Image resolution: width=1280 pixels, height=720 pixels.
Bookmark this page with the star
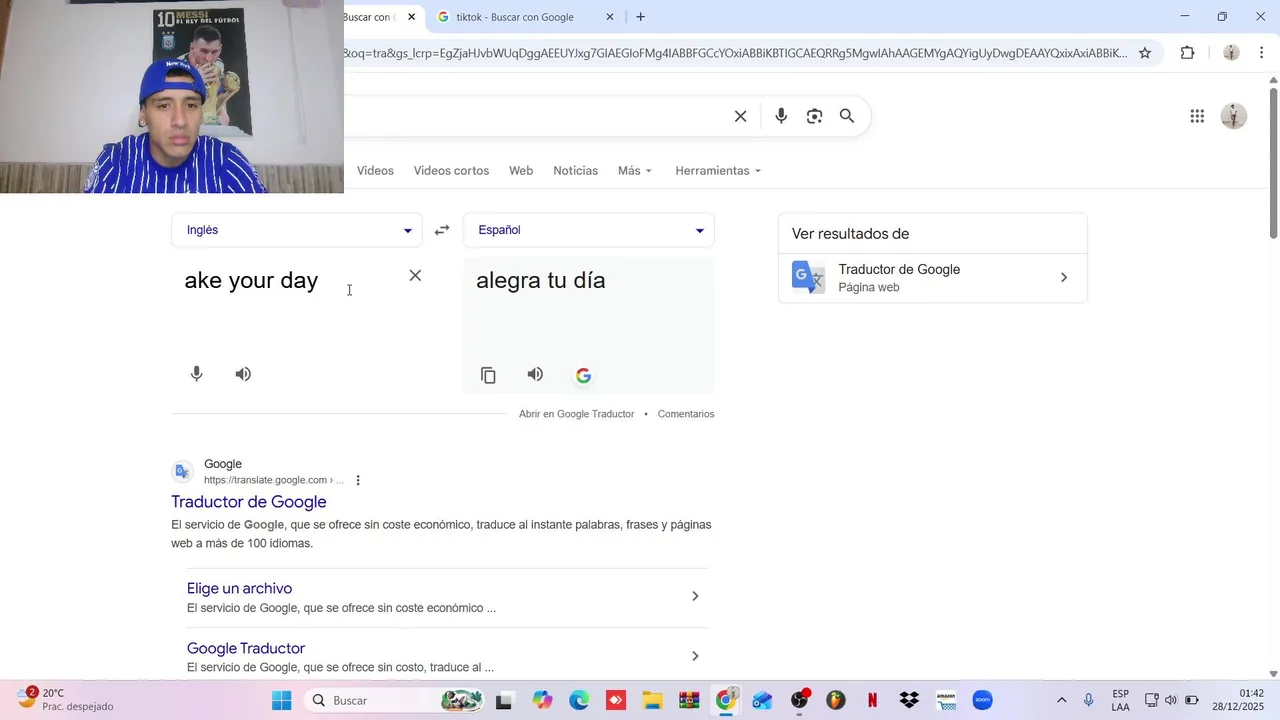click(1145, 53)
